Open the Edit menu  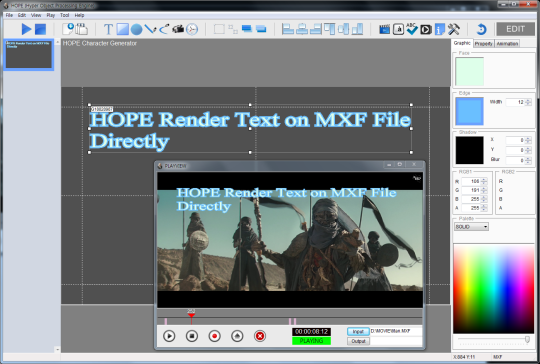tap(22, 15)
